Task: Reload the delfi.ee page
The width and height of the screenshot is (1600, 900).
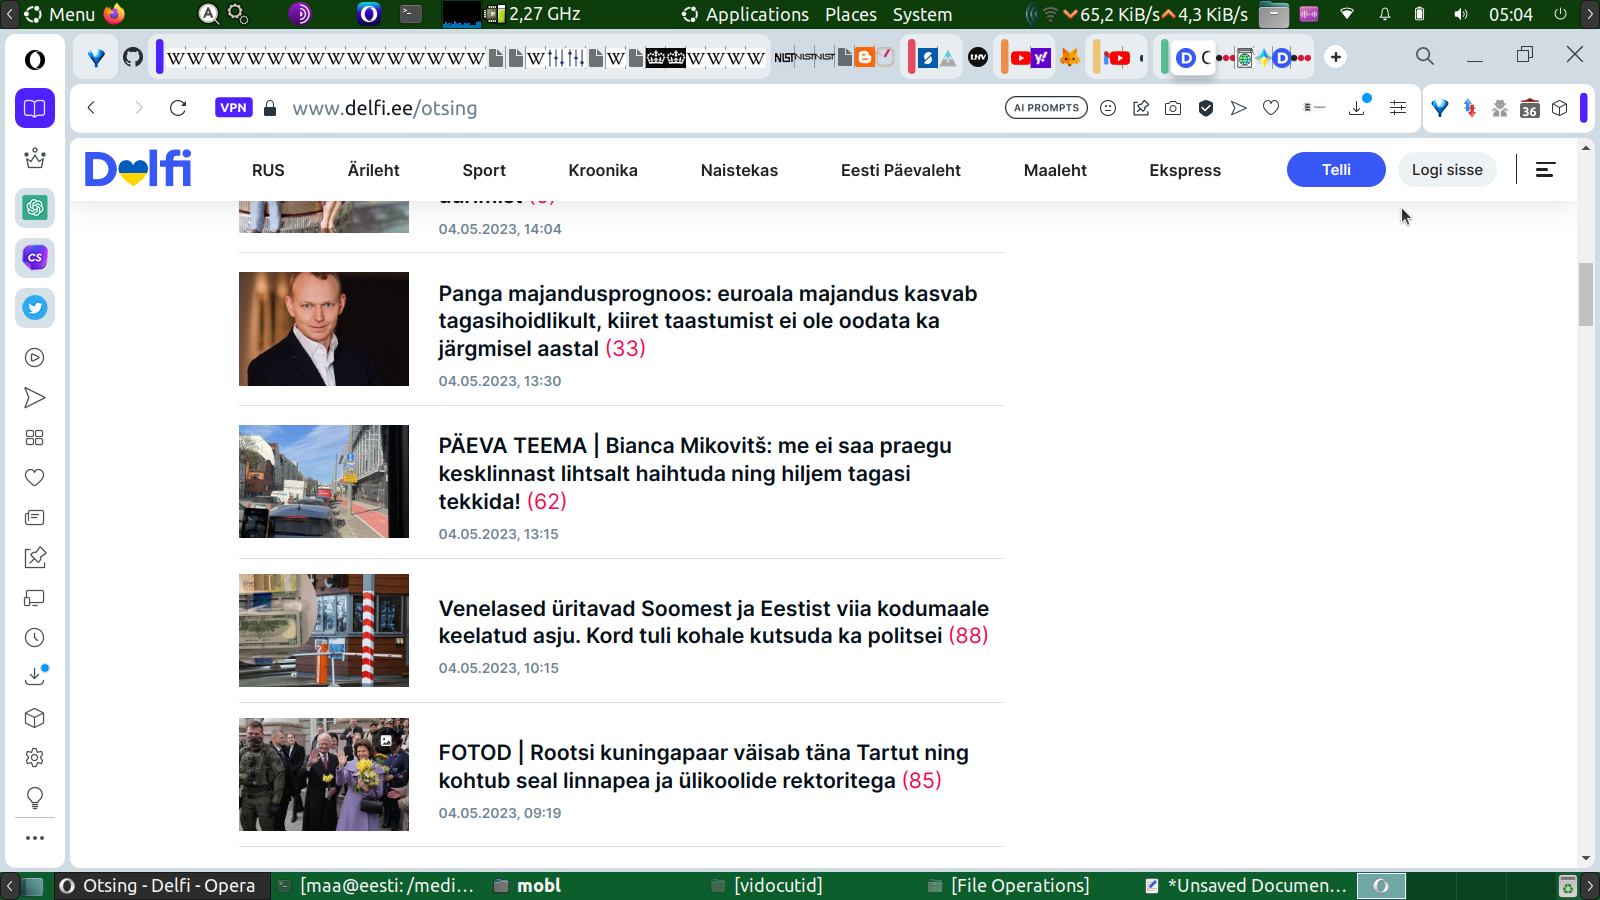Action: coord(178,108)
